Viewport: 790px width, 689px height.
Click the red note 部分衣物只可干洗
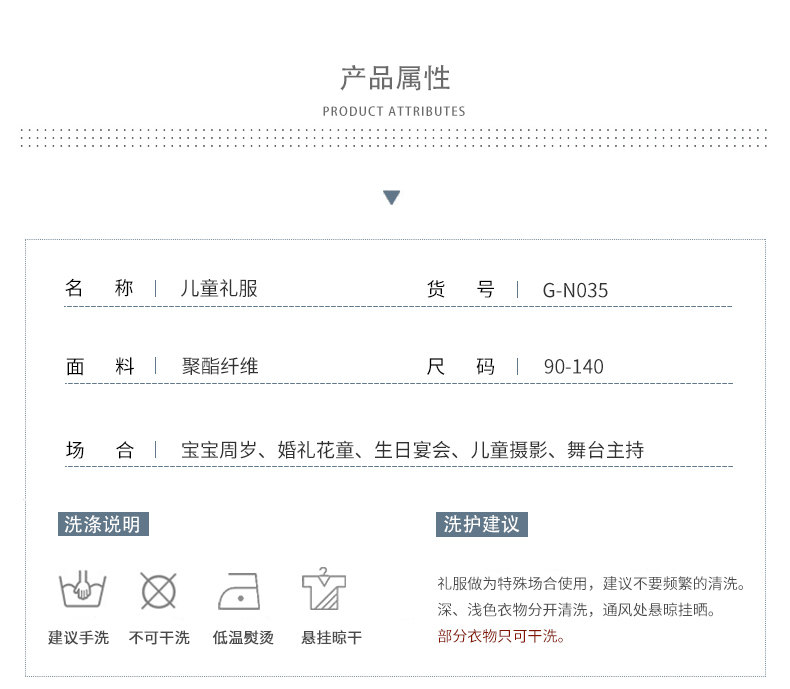[501, 636]
